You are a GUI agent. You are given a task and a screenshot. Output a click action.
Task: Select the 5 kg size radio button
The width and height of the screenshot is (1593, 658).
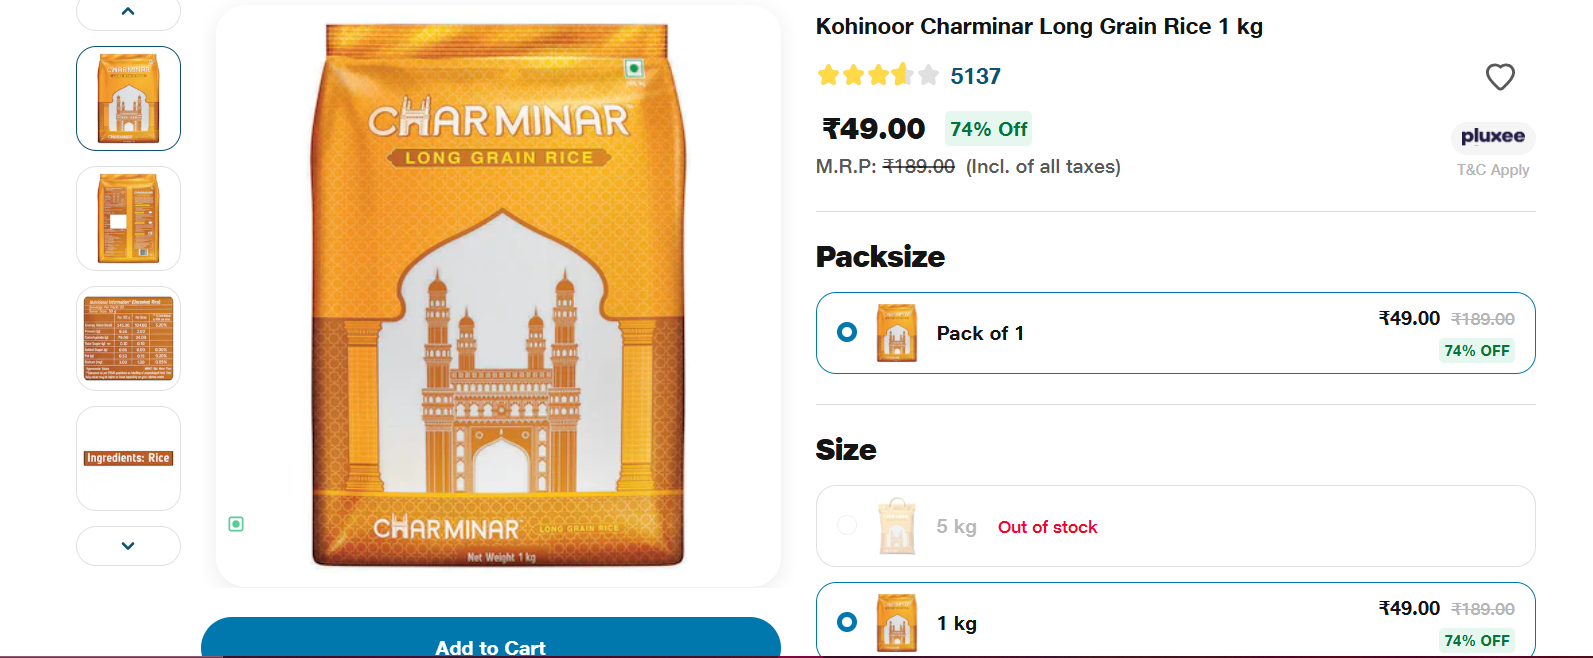pos(847,526)
